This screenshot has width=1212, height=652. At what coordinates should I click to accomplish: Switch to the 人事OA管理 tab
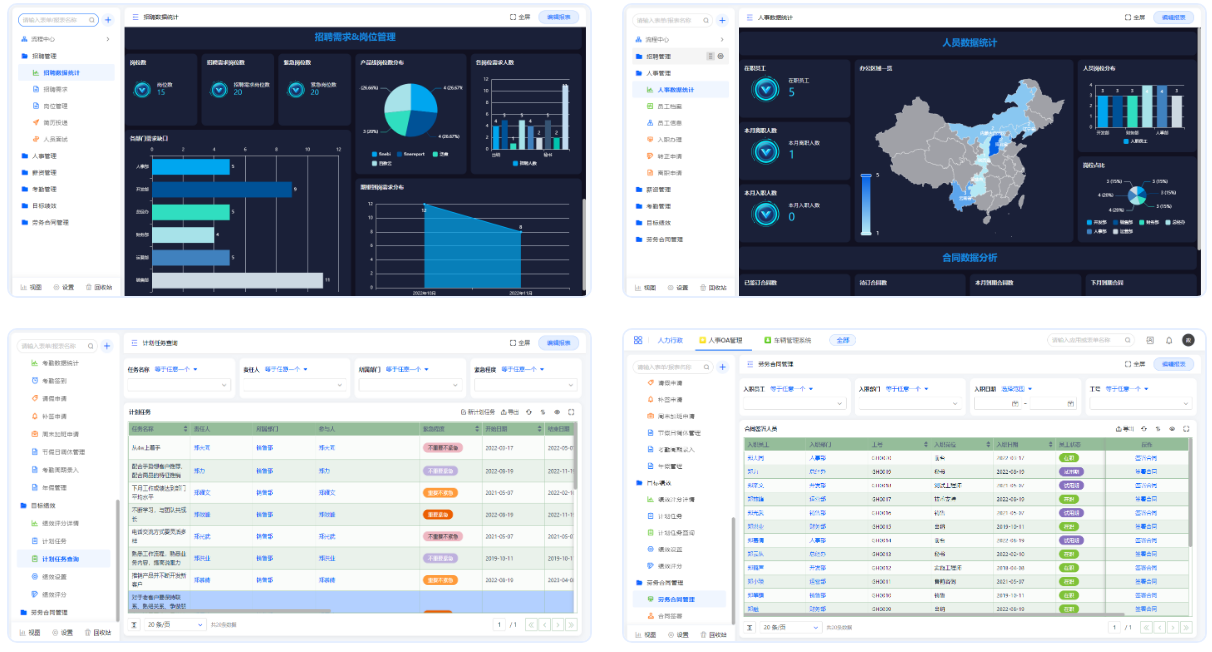[721, 340]
